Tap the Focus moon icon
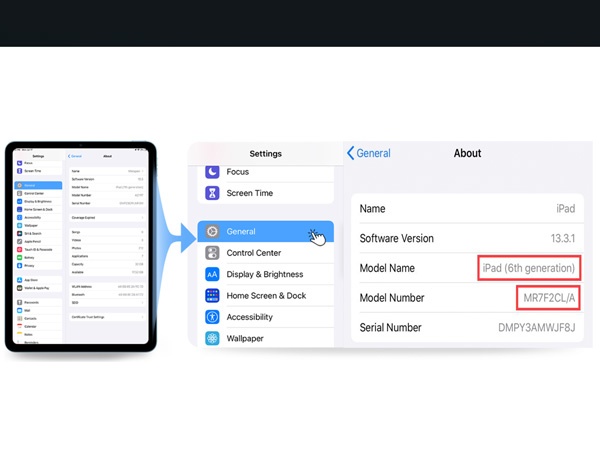Screen dimensions: 600x450 (x=212, y=171)
